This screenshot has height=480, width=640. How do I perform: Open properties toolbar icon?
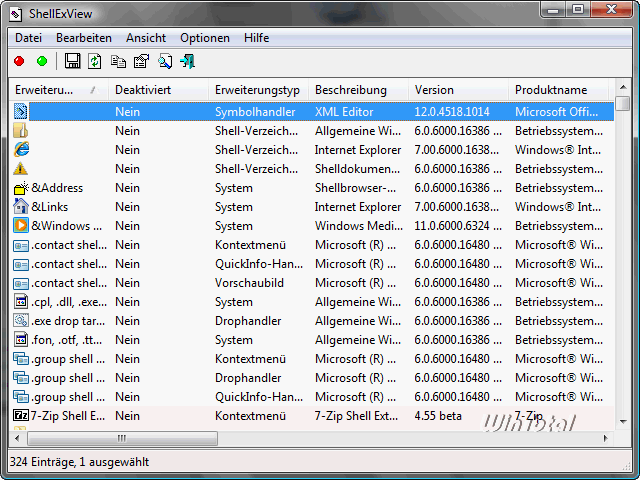tap(142, 61)
